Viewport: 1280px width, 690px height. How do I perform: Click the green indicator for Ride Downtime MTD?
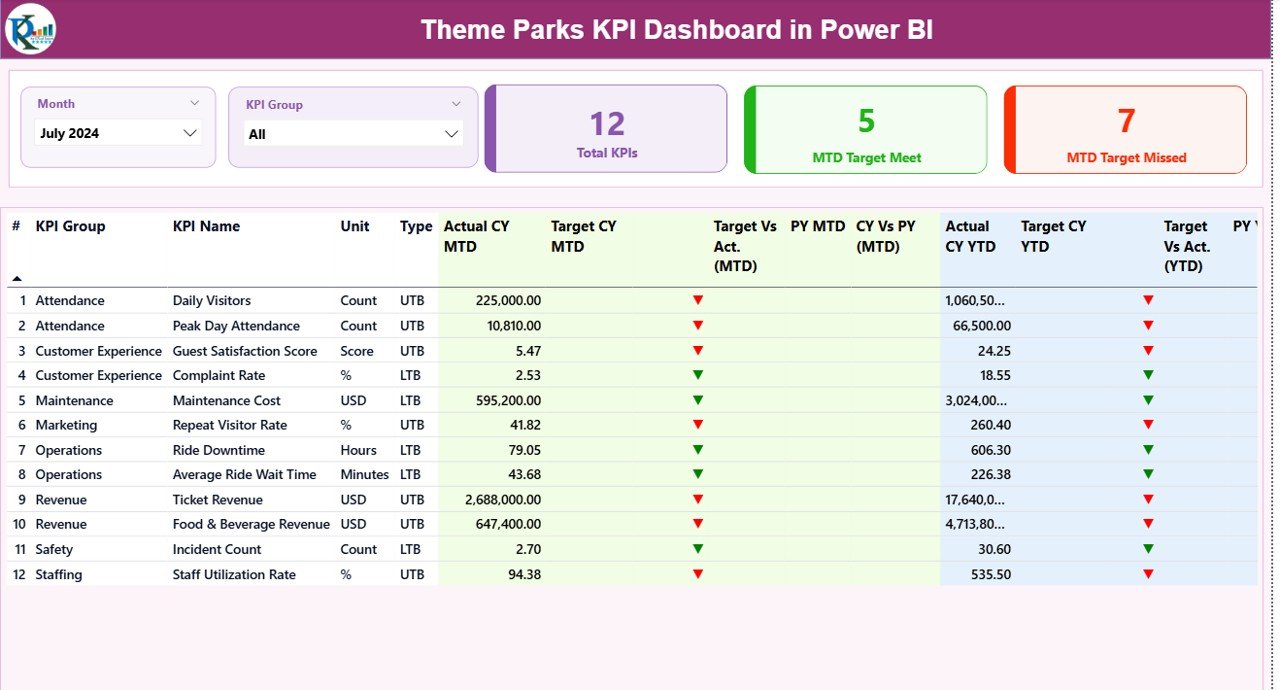tap(697, 449)
